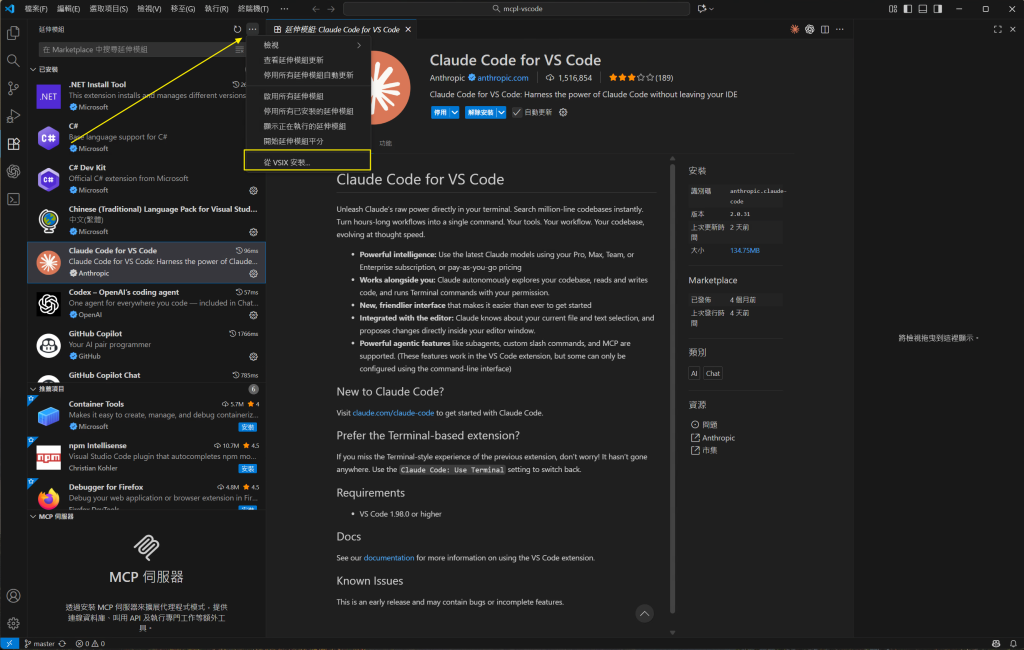Open the 終端機(T) menu
Screen dimensions: 1024x650
pos(252,9)
